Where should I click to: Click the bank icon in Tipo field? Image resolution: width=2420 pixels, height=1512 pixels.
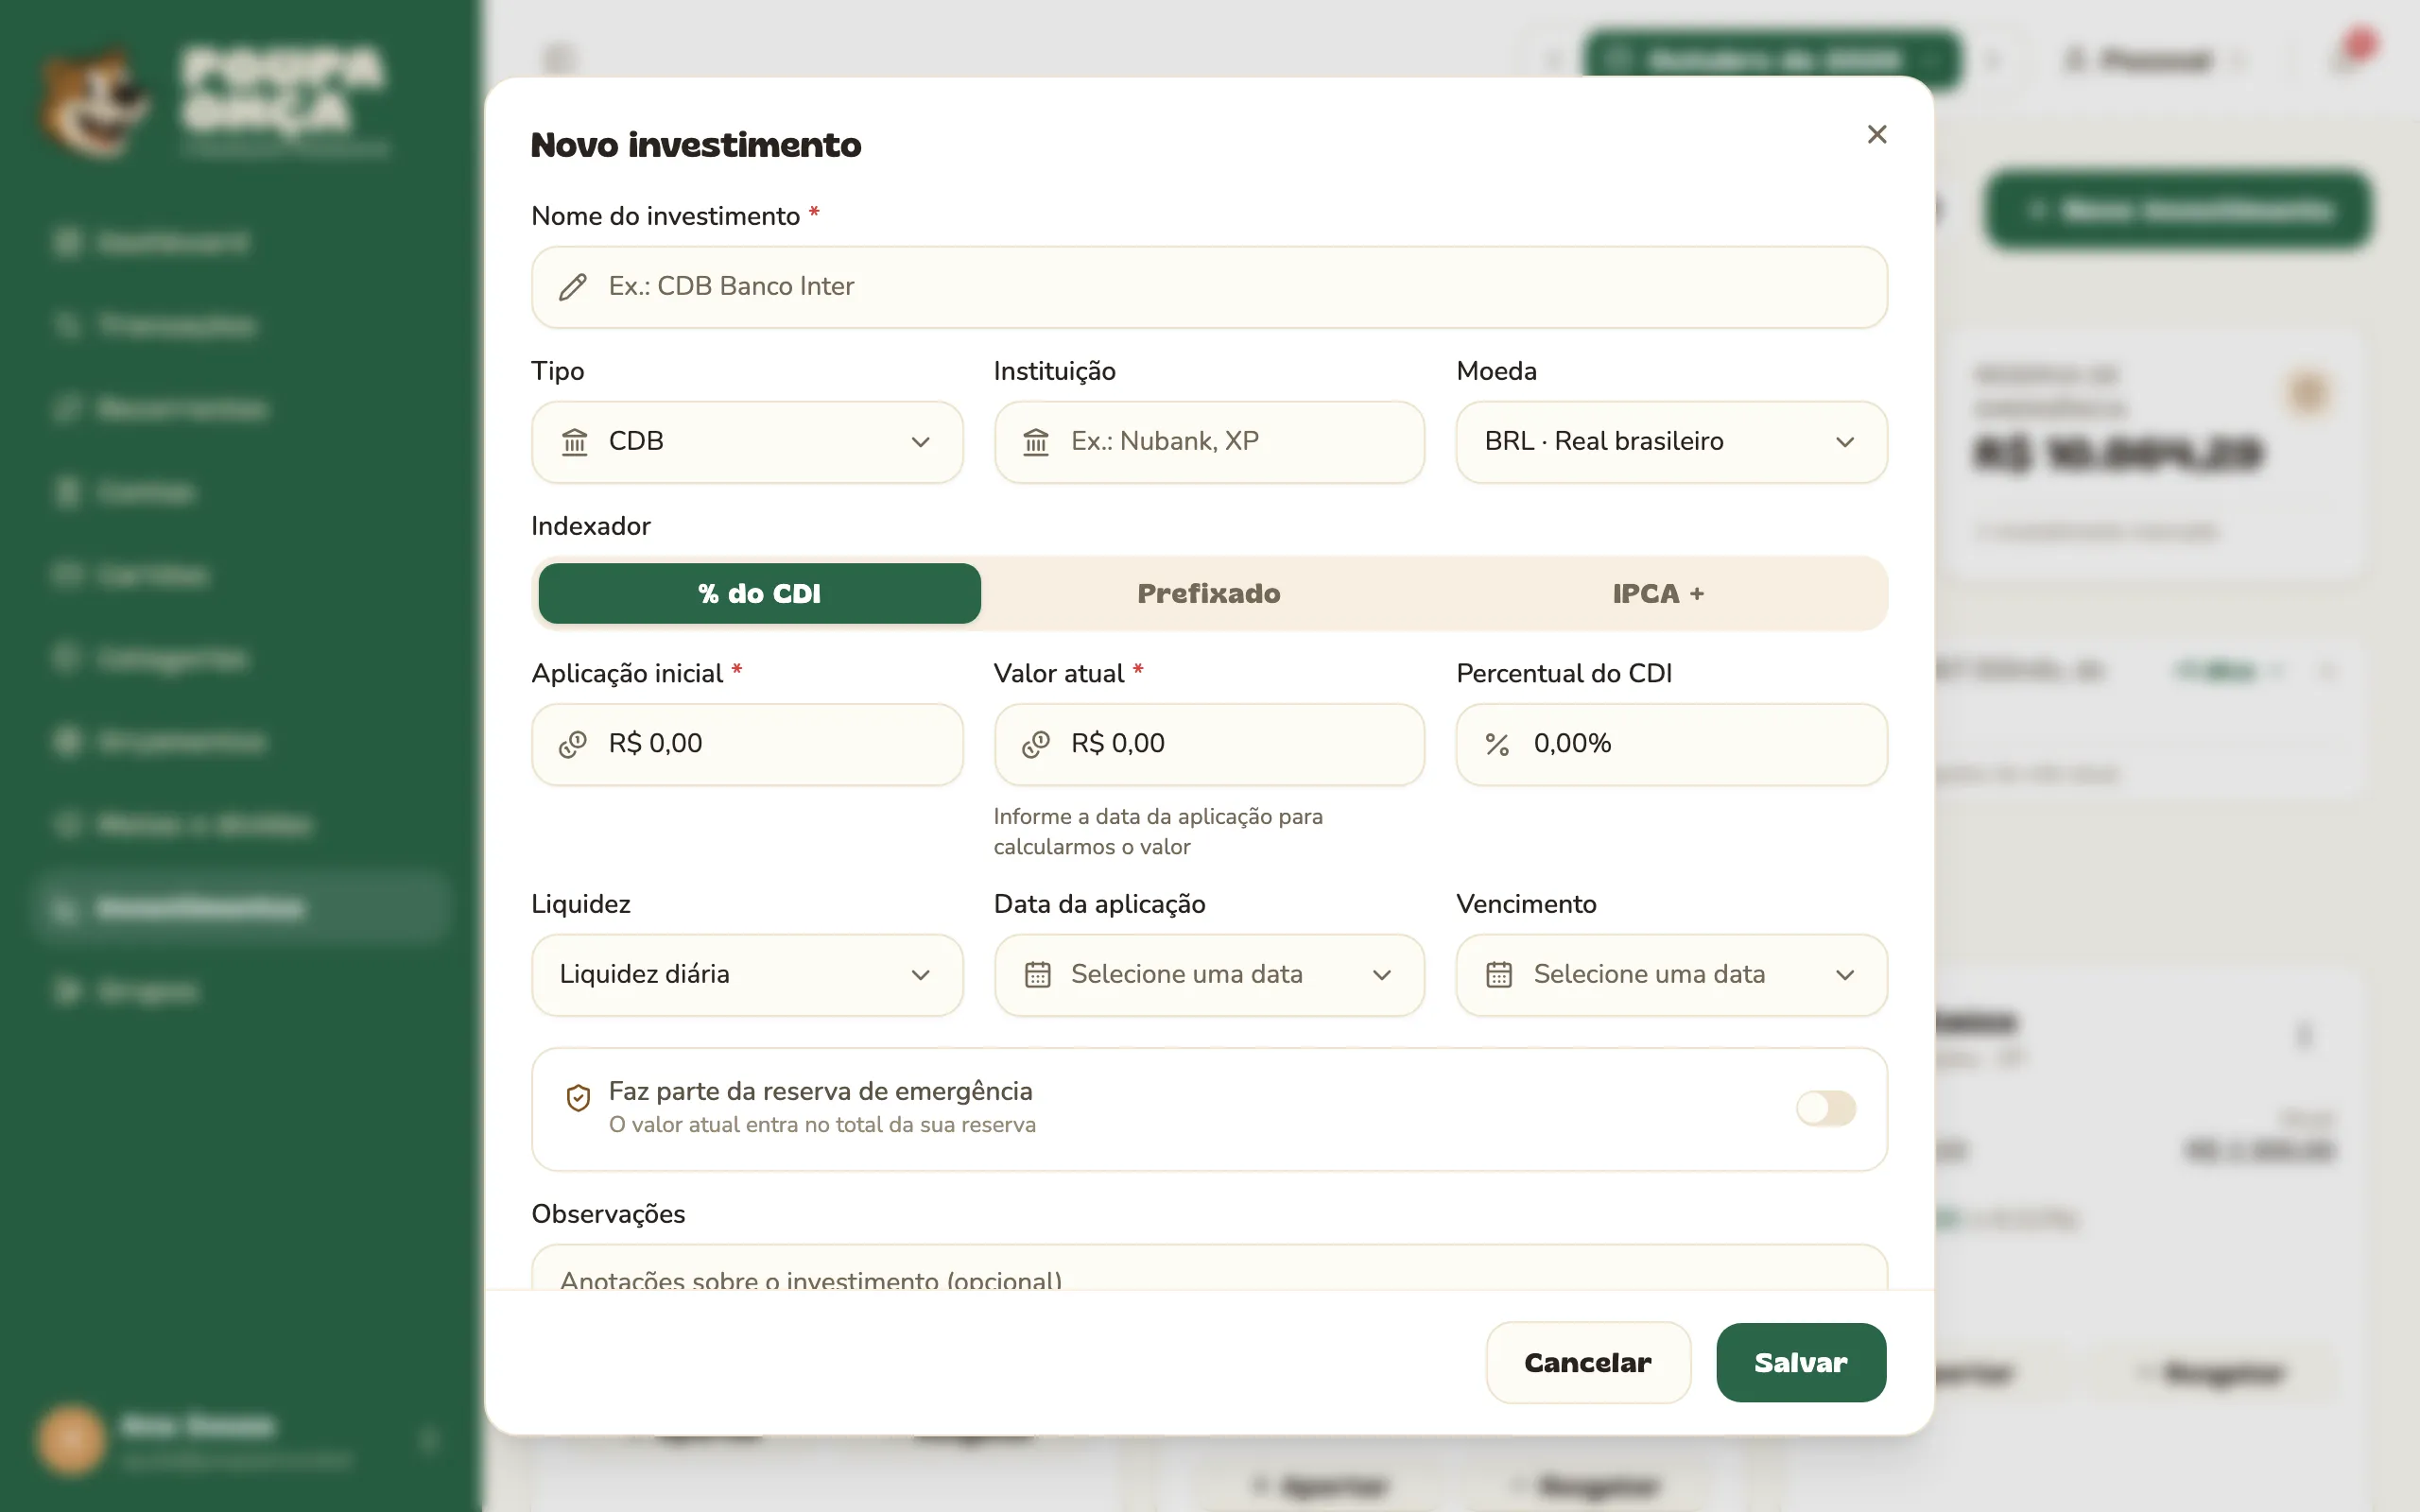(x=574, y=442)
